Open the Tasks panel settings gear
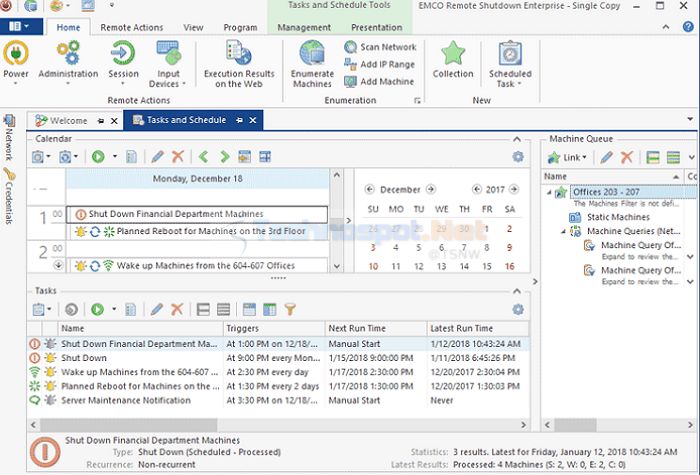 [x=518, y=309]
